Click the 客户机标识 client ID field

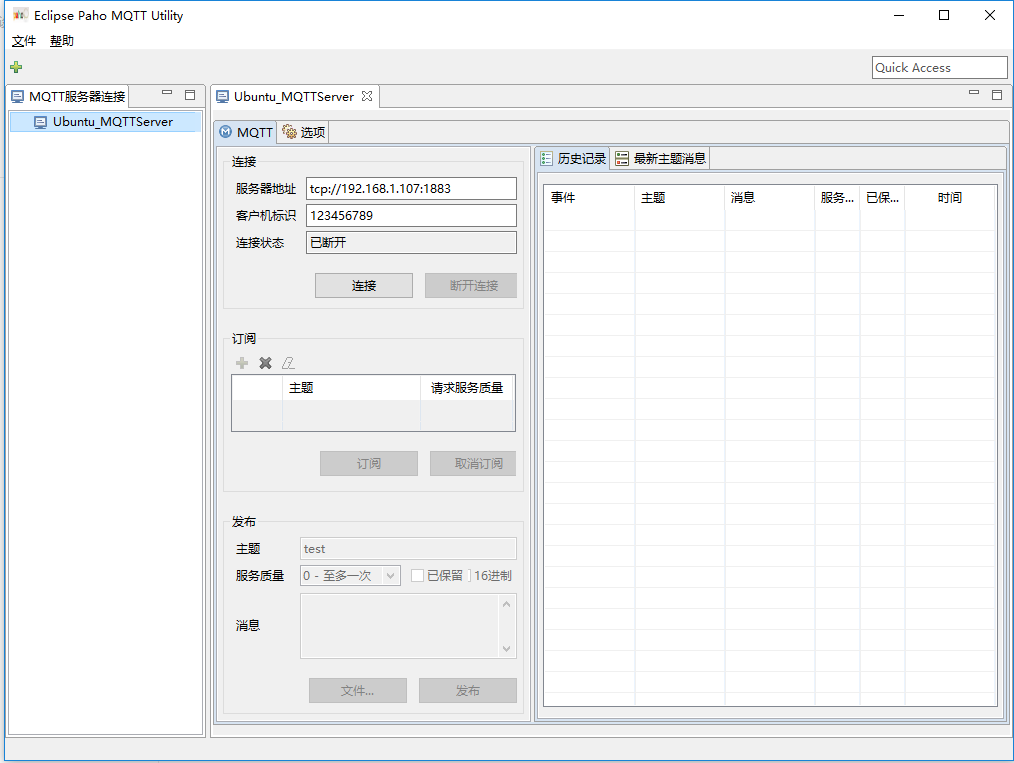coord(411,216)
